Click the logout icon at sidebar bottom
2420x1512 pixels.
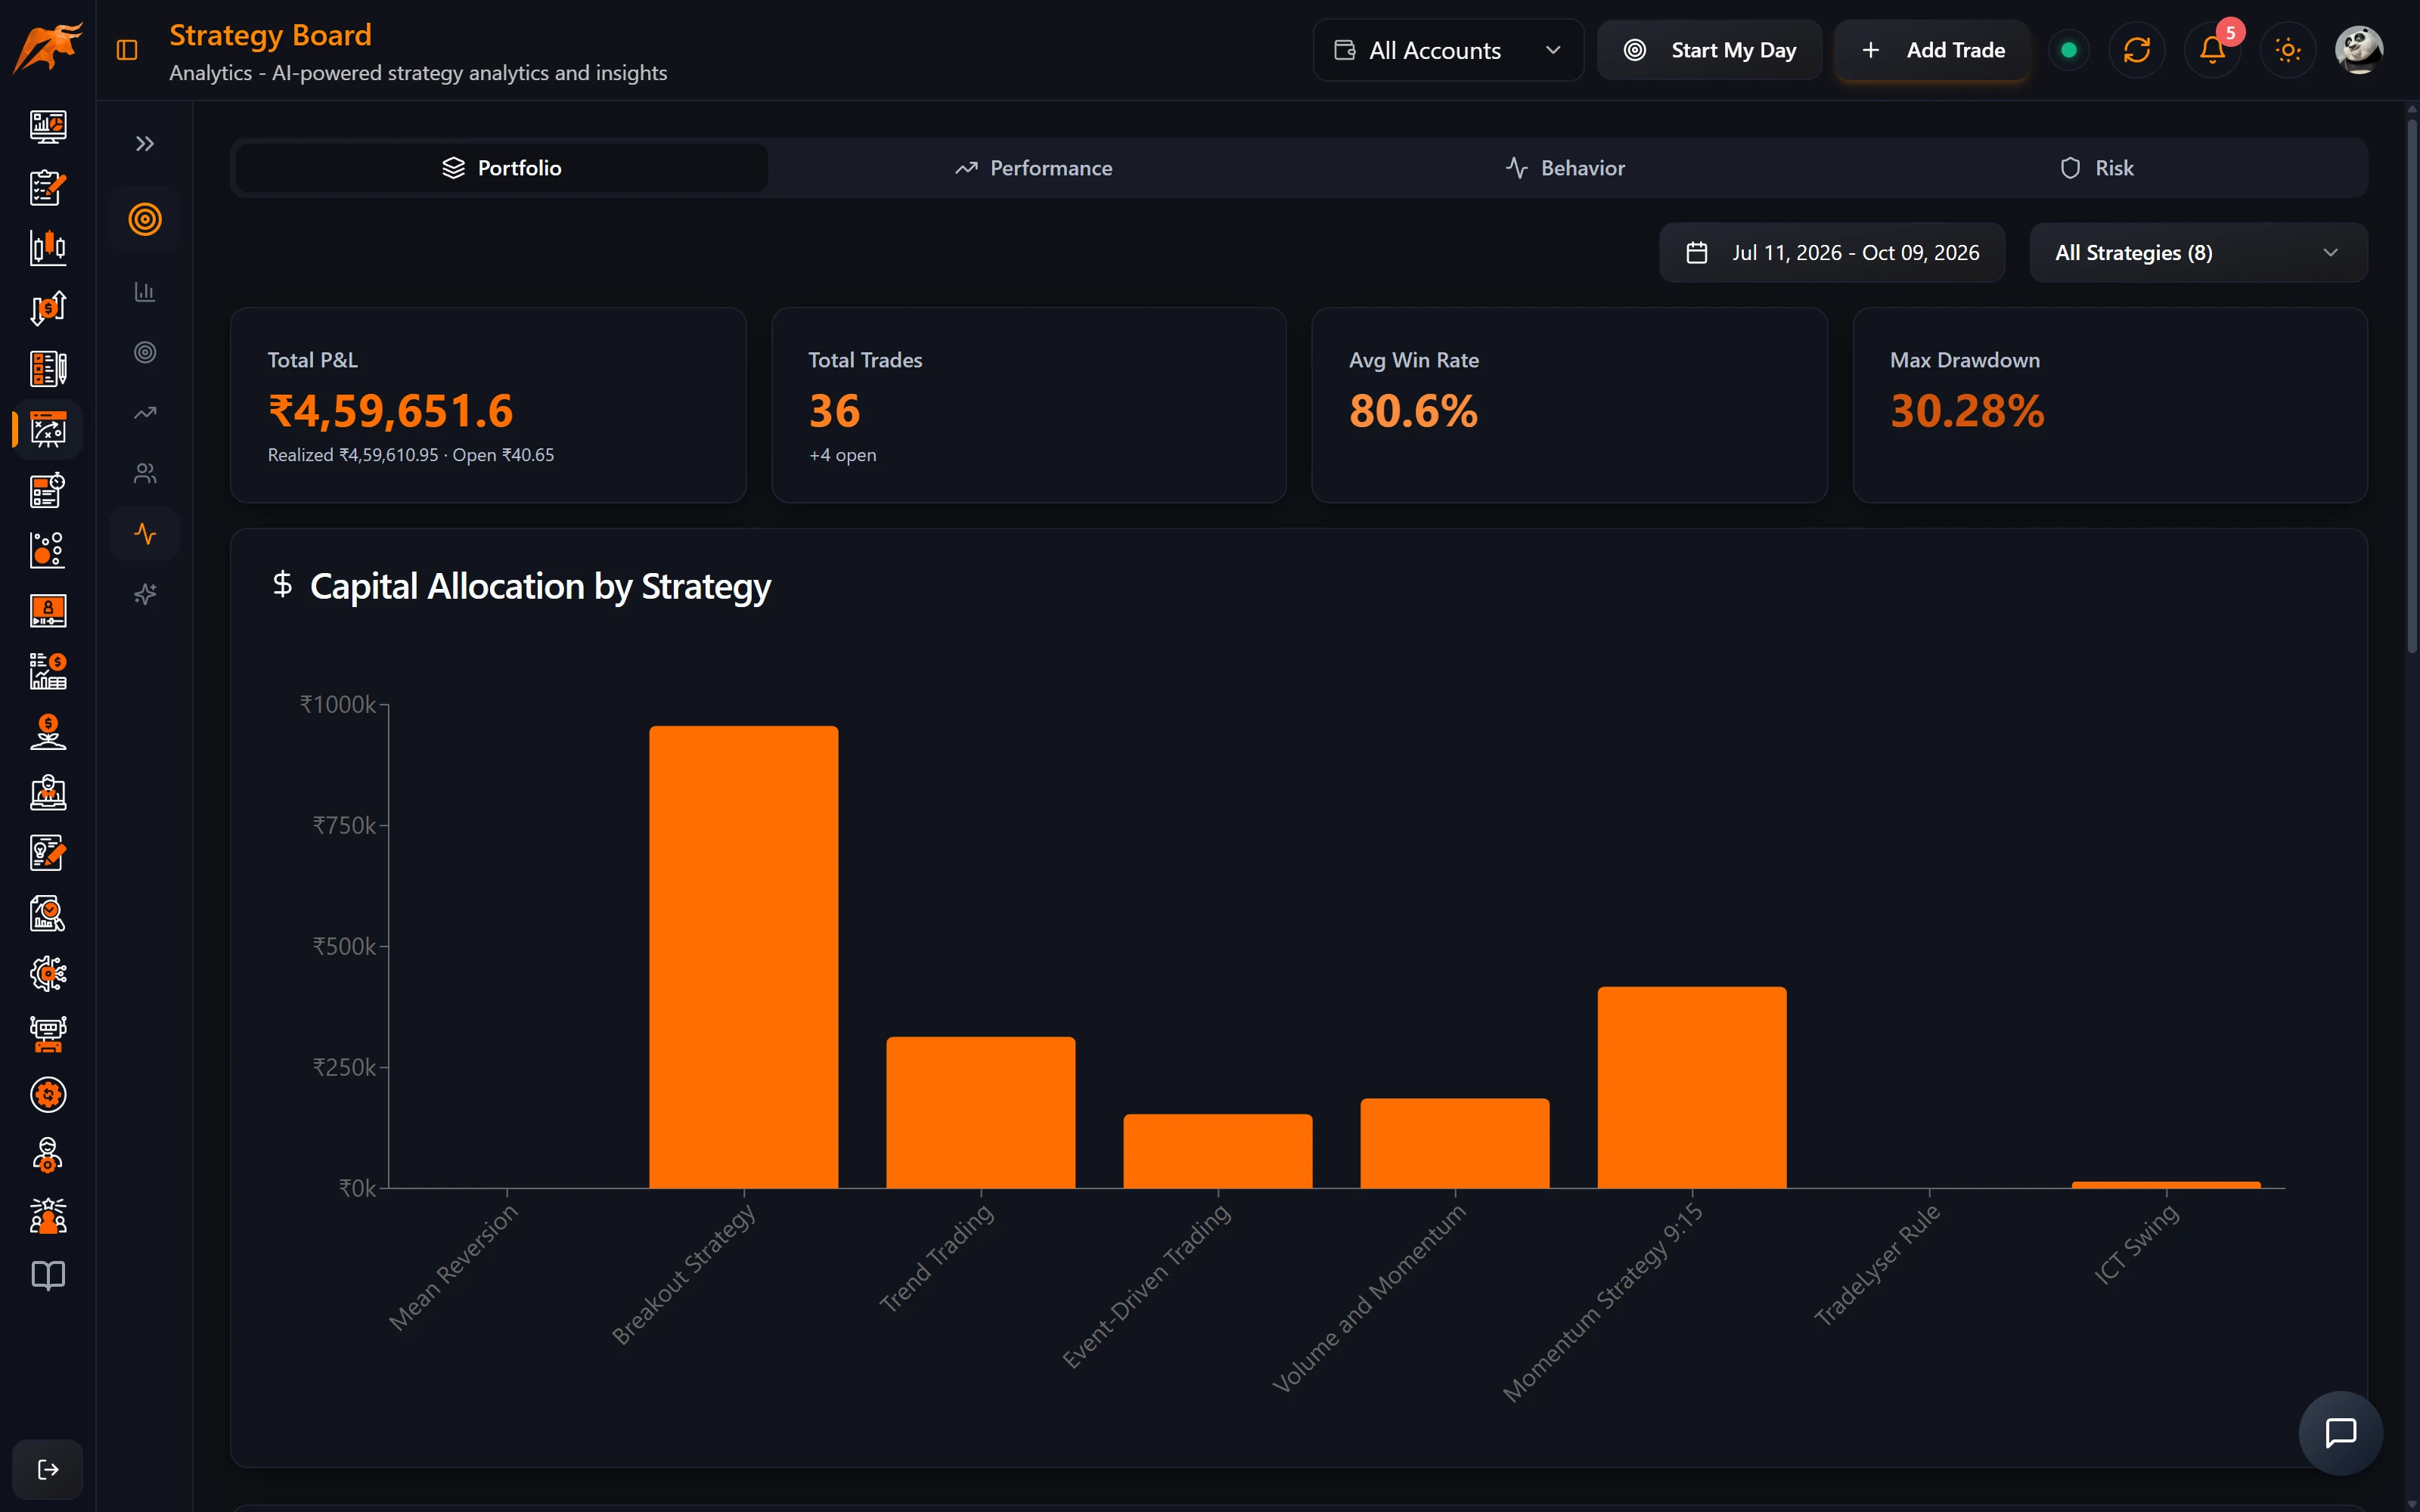pyautogui.click(x=48, y=1469)
